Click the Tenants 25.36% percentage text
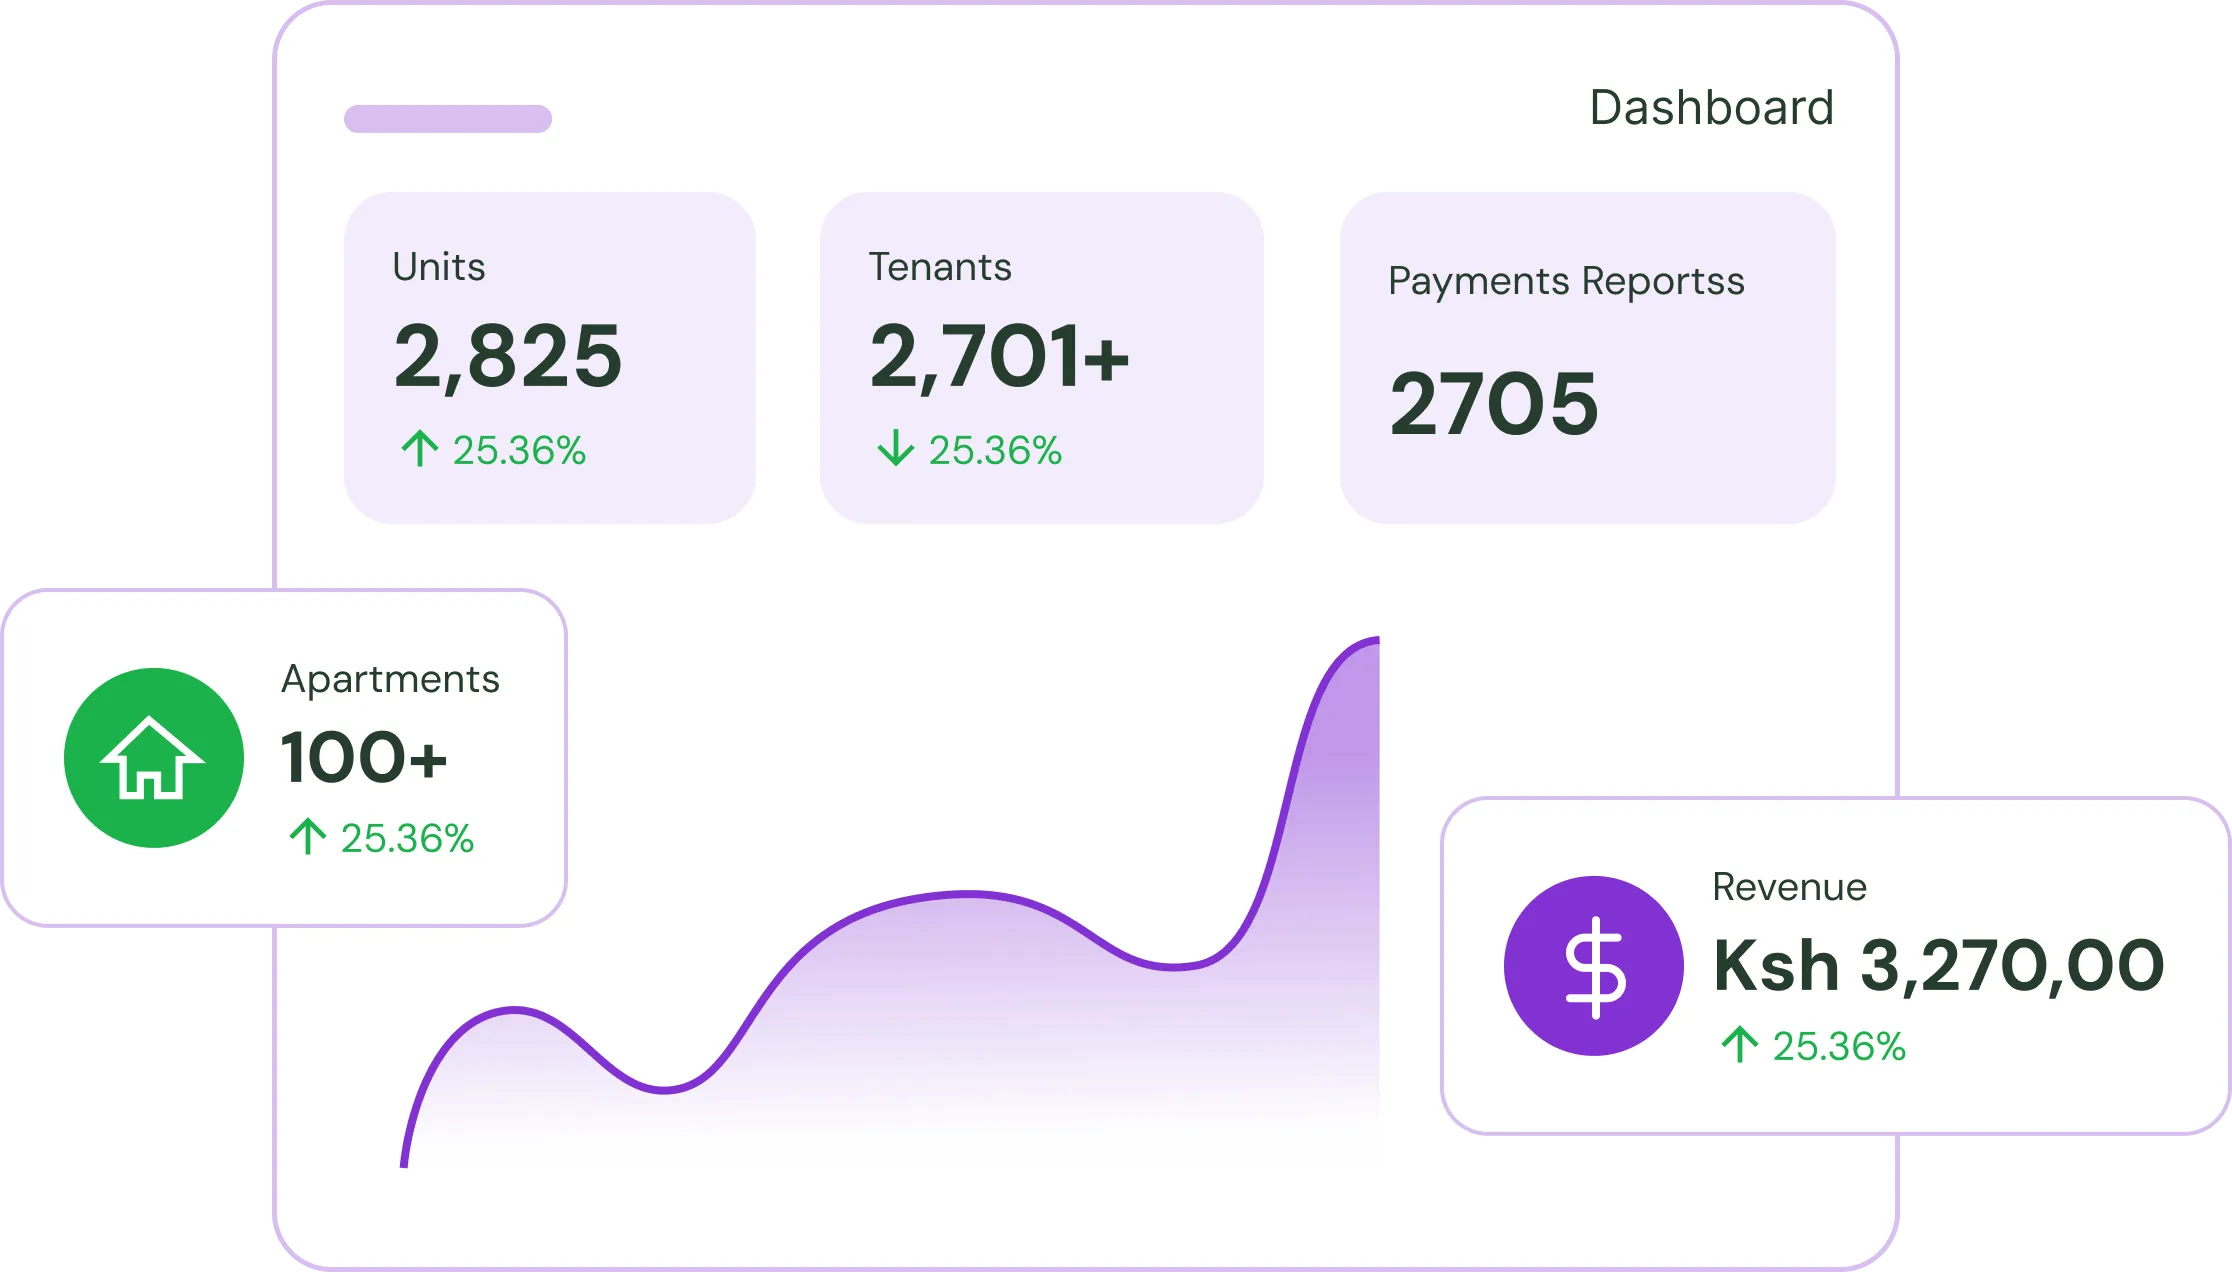 995,450
